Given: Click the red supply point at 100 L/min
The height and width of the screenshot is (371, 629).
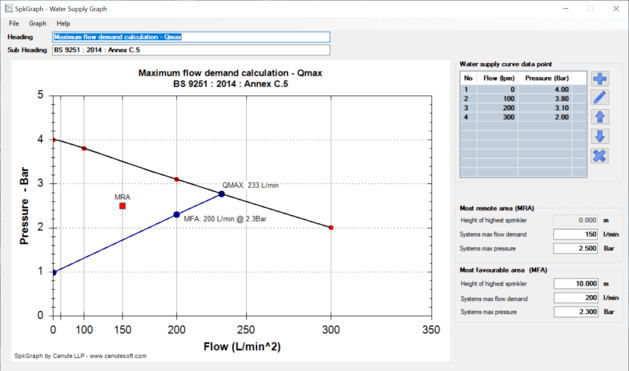Looking at the screenshot, I should point(84,148).
